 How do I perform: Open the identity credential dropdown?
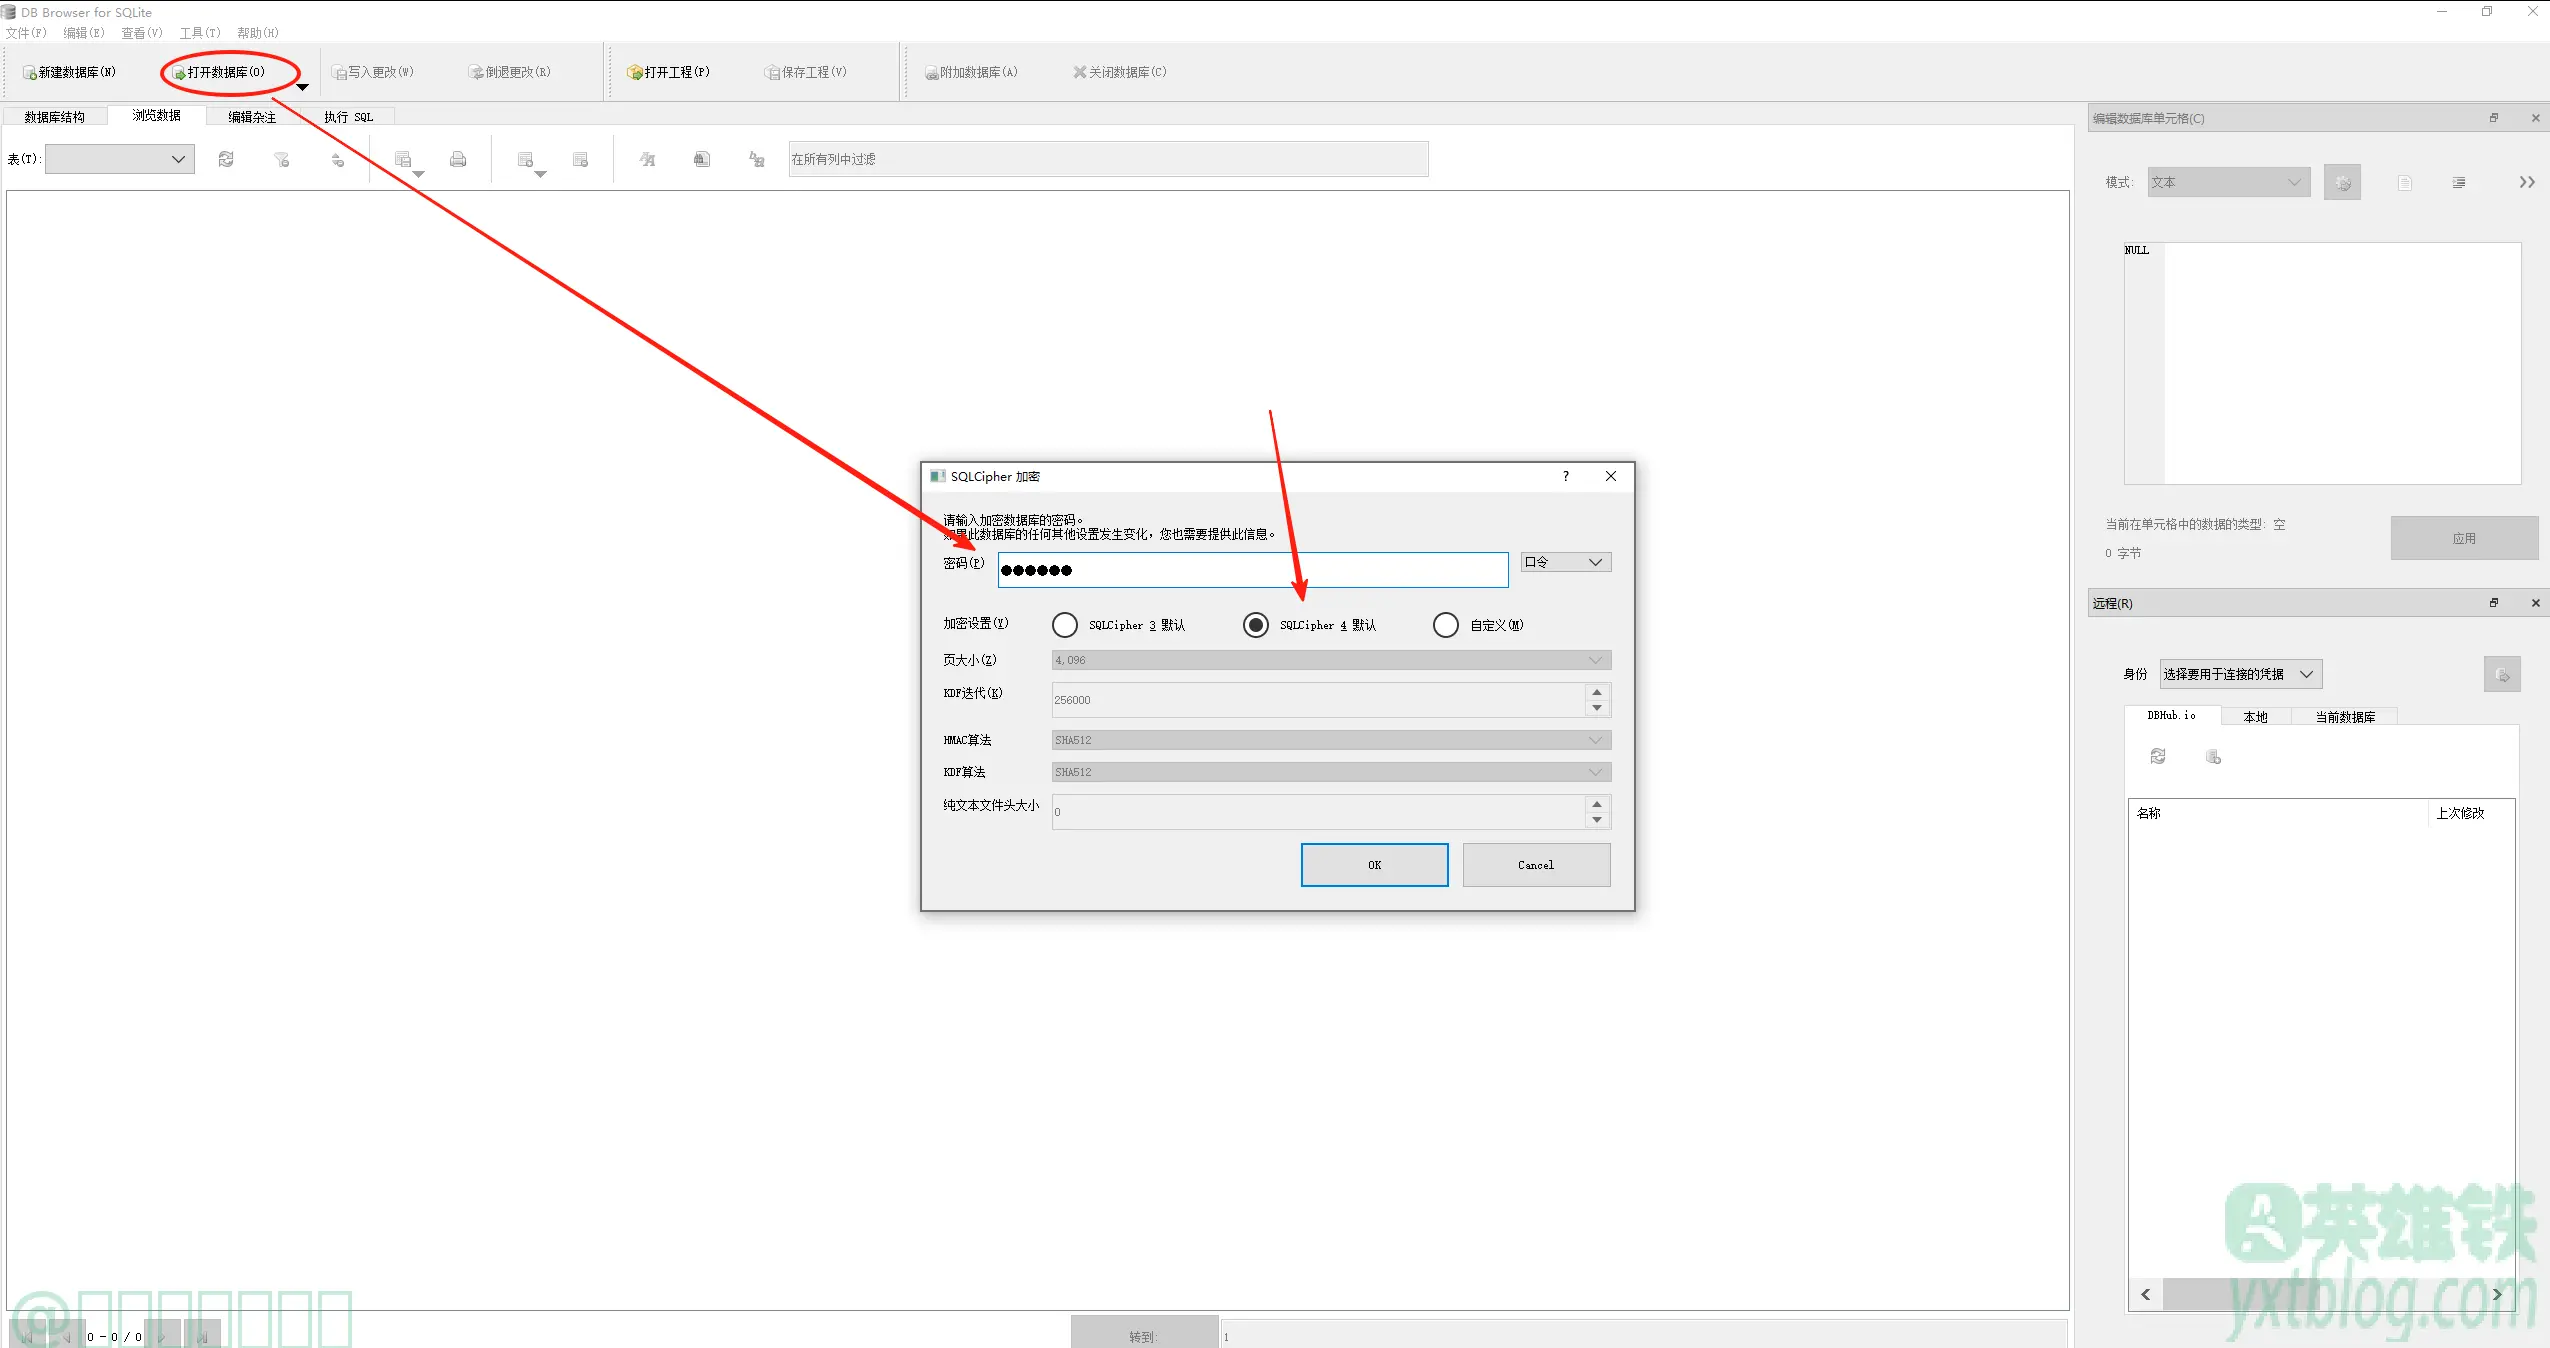[x=2240, y=674]
